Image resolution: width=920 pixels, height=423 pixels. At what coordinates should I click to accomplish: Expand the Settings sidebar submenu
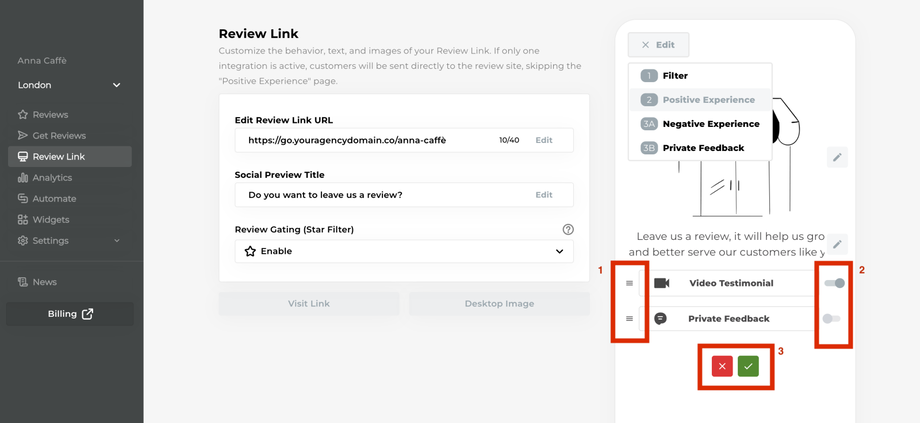tap(117, 241)
